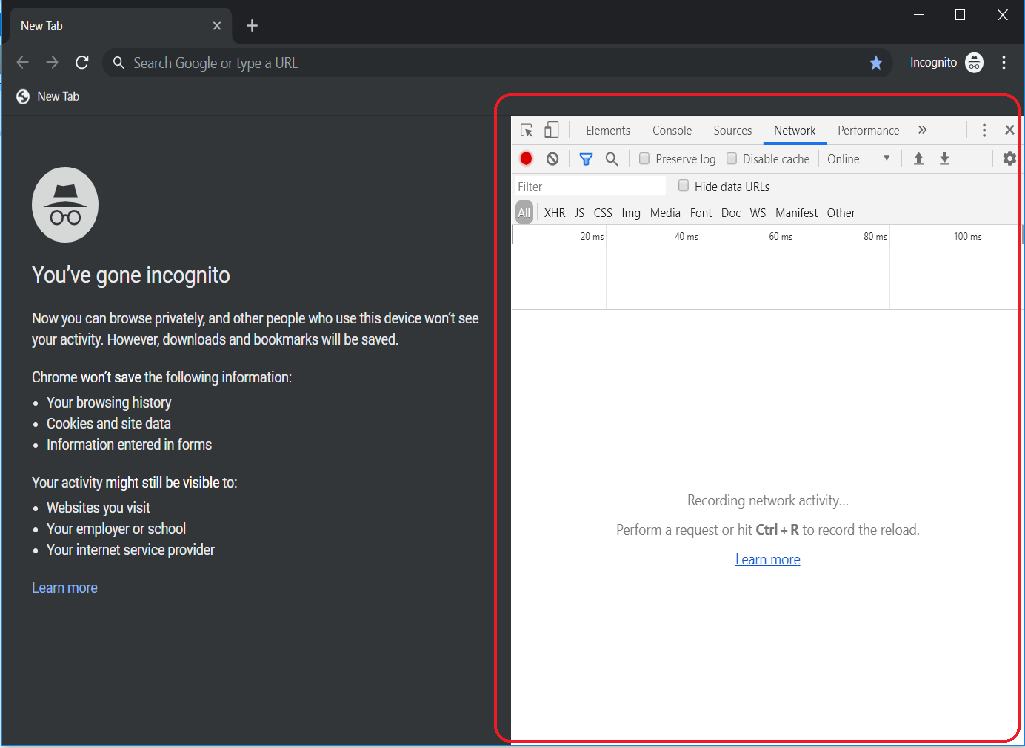
Task: Open network search with the magnifier icon
Action: pos(612,159)
